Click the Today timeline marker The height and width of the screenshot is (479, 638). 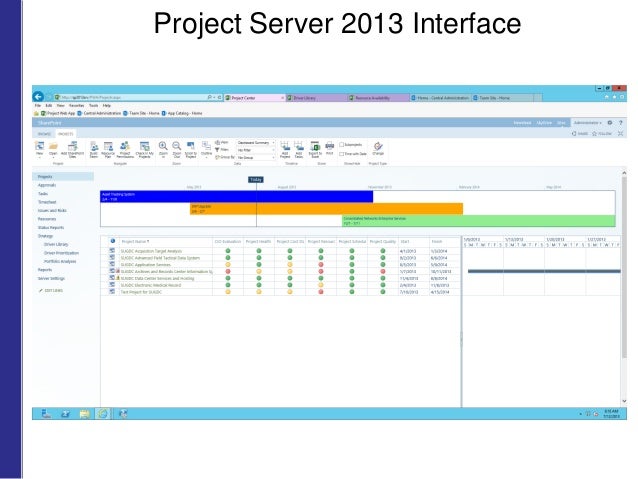tap(256, 179)
